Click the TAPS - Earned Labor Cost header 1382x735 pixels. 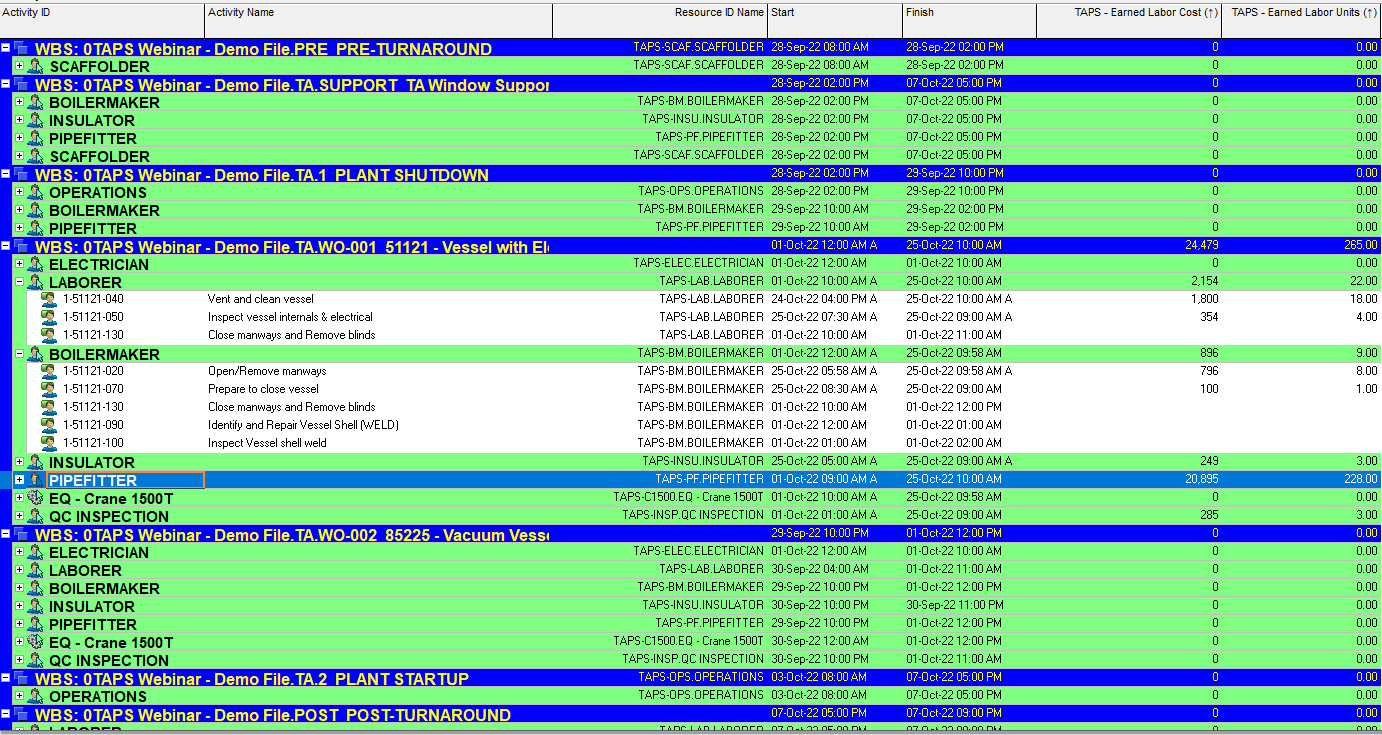1128,13
